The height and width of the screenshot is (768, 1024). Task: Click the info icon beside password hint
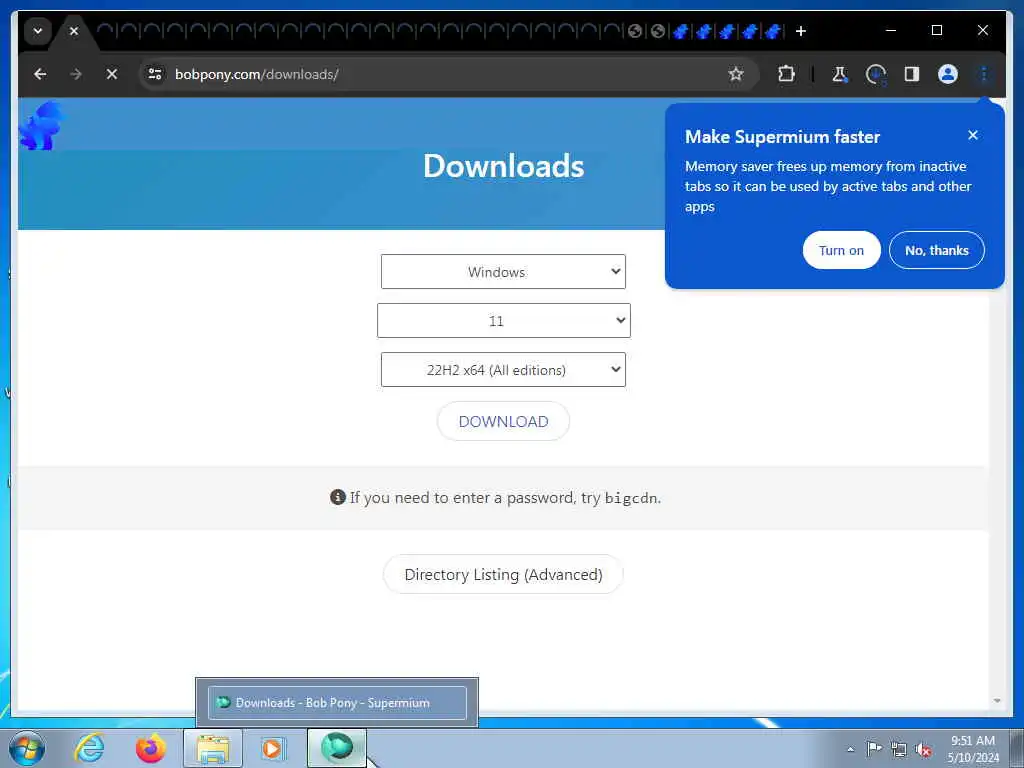(x=338, y=497)
